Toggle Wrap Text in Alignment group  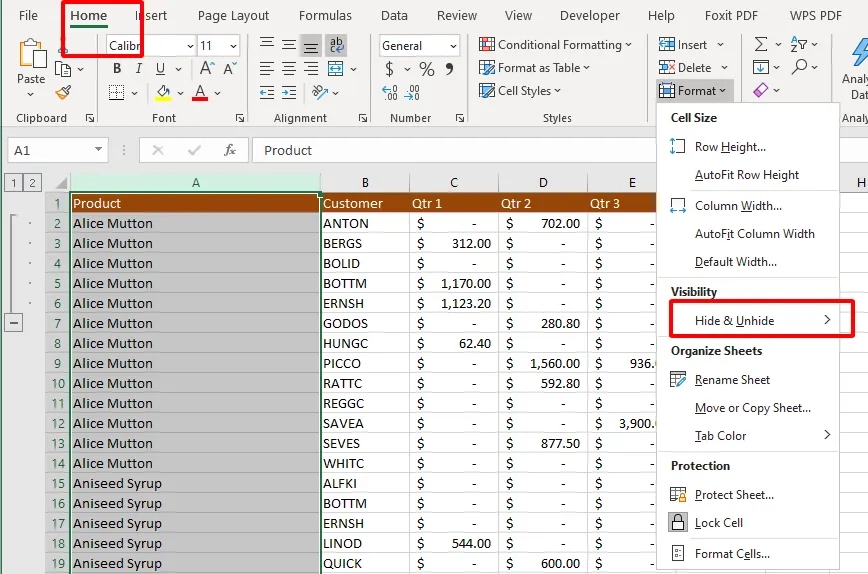coord(336,46)
